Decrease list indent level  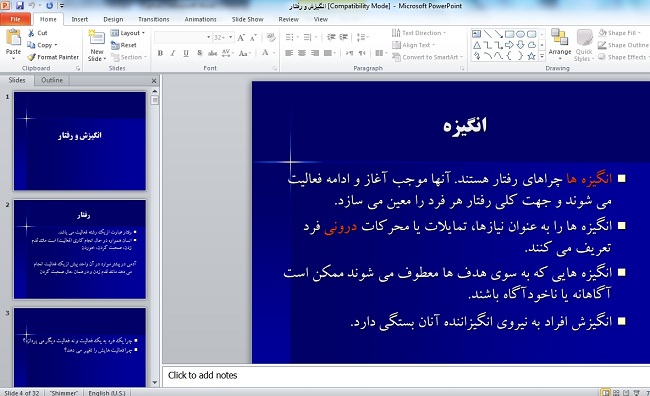331,37
